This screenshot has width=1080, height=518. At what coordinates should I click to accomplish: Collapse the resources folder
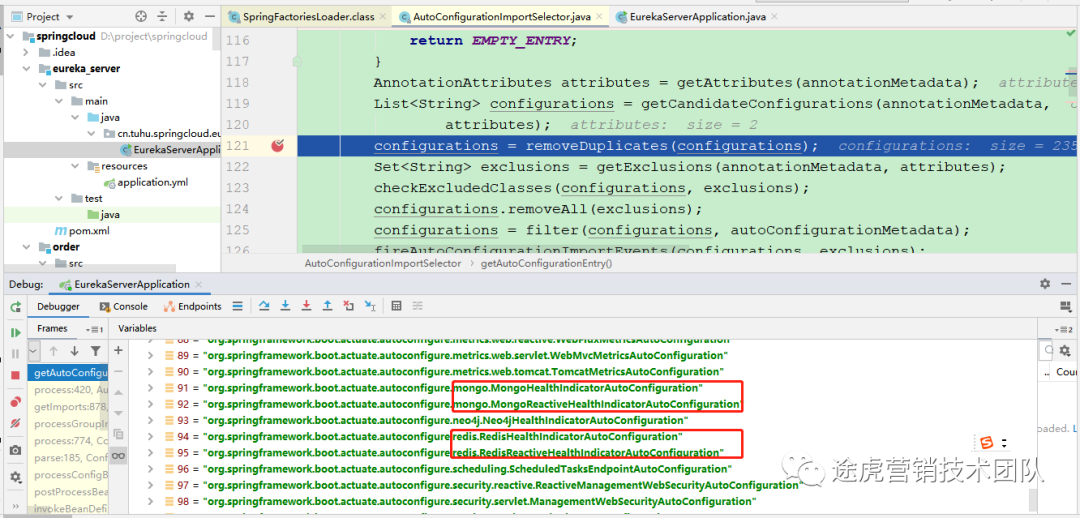point(76,166)
